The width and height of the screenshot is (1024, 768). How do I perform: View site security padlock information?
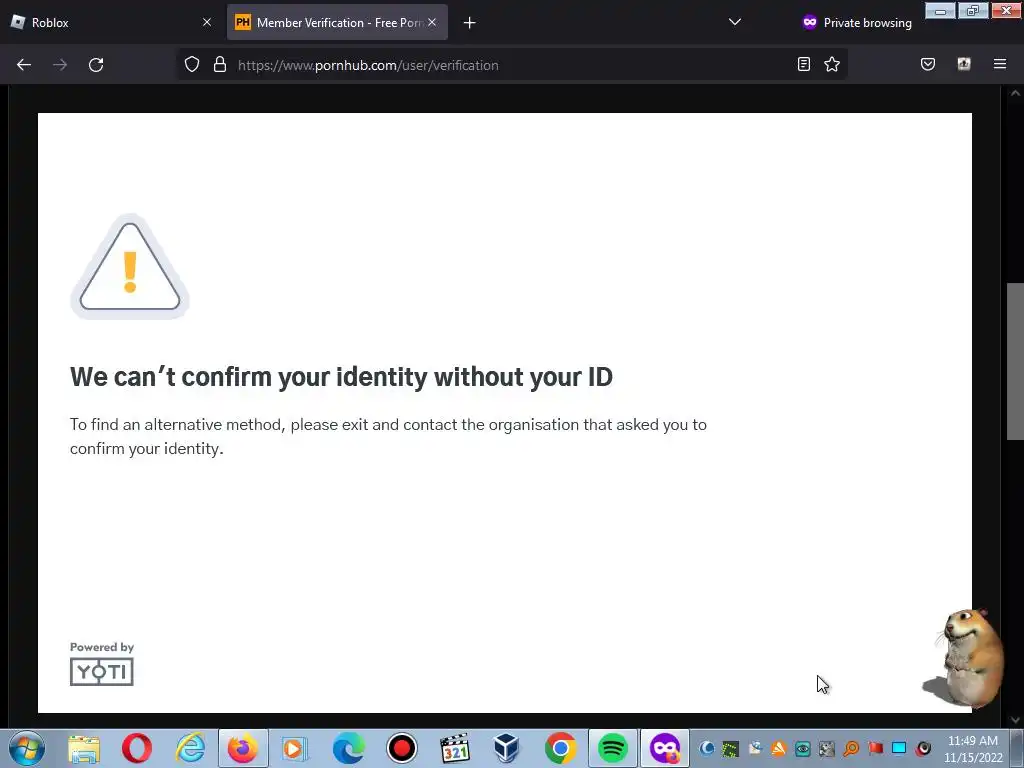(x=220, y=65)
